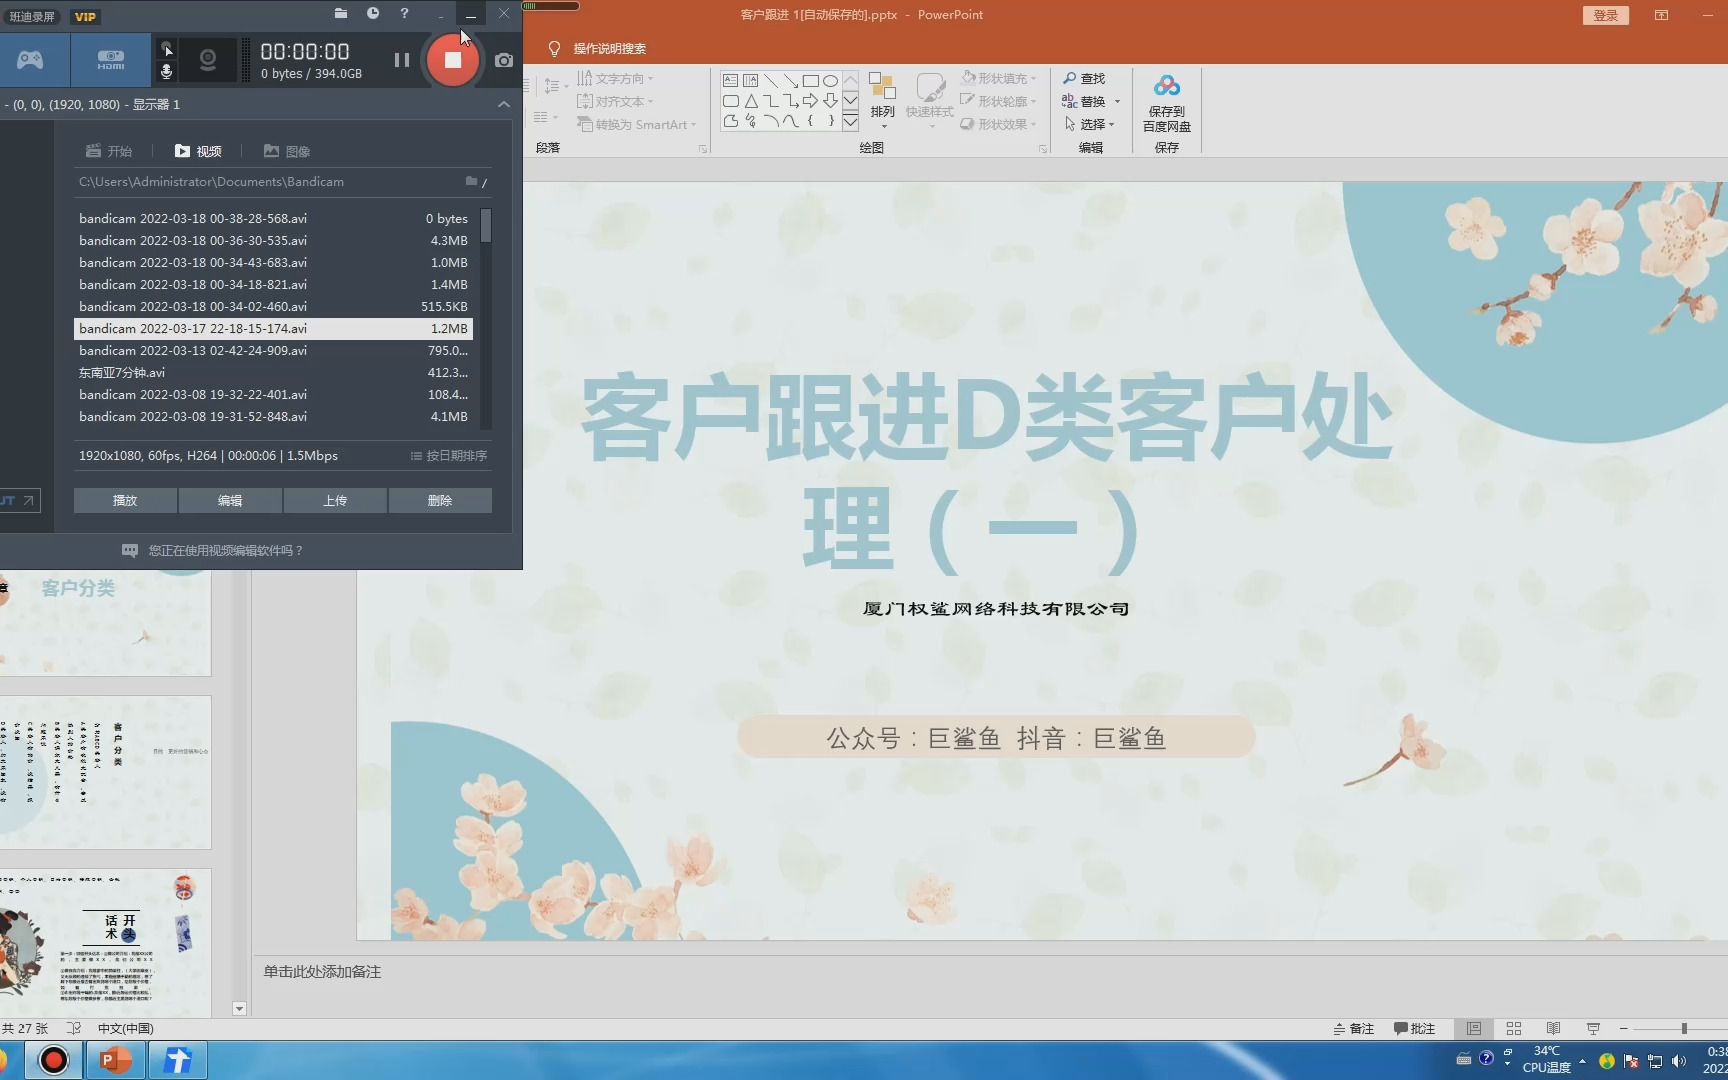Open the video editing software prompt link
The width and height of the screenshot is (1728, 1080).
pyautogui.click(x=212, y=550)
